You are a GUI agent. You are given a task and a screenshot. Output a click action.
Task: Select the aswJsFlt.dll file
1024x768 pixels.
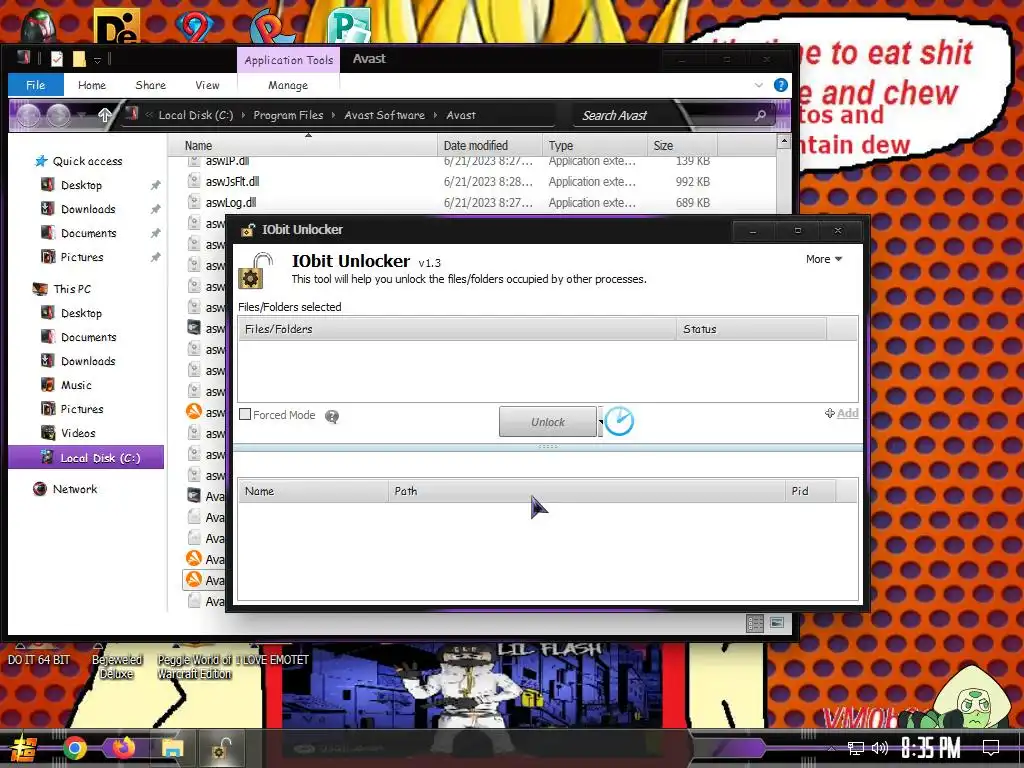tap(232, 182)
